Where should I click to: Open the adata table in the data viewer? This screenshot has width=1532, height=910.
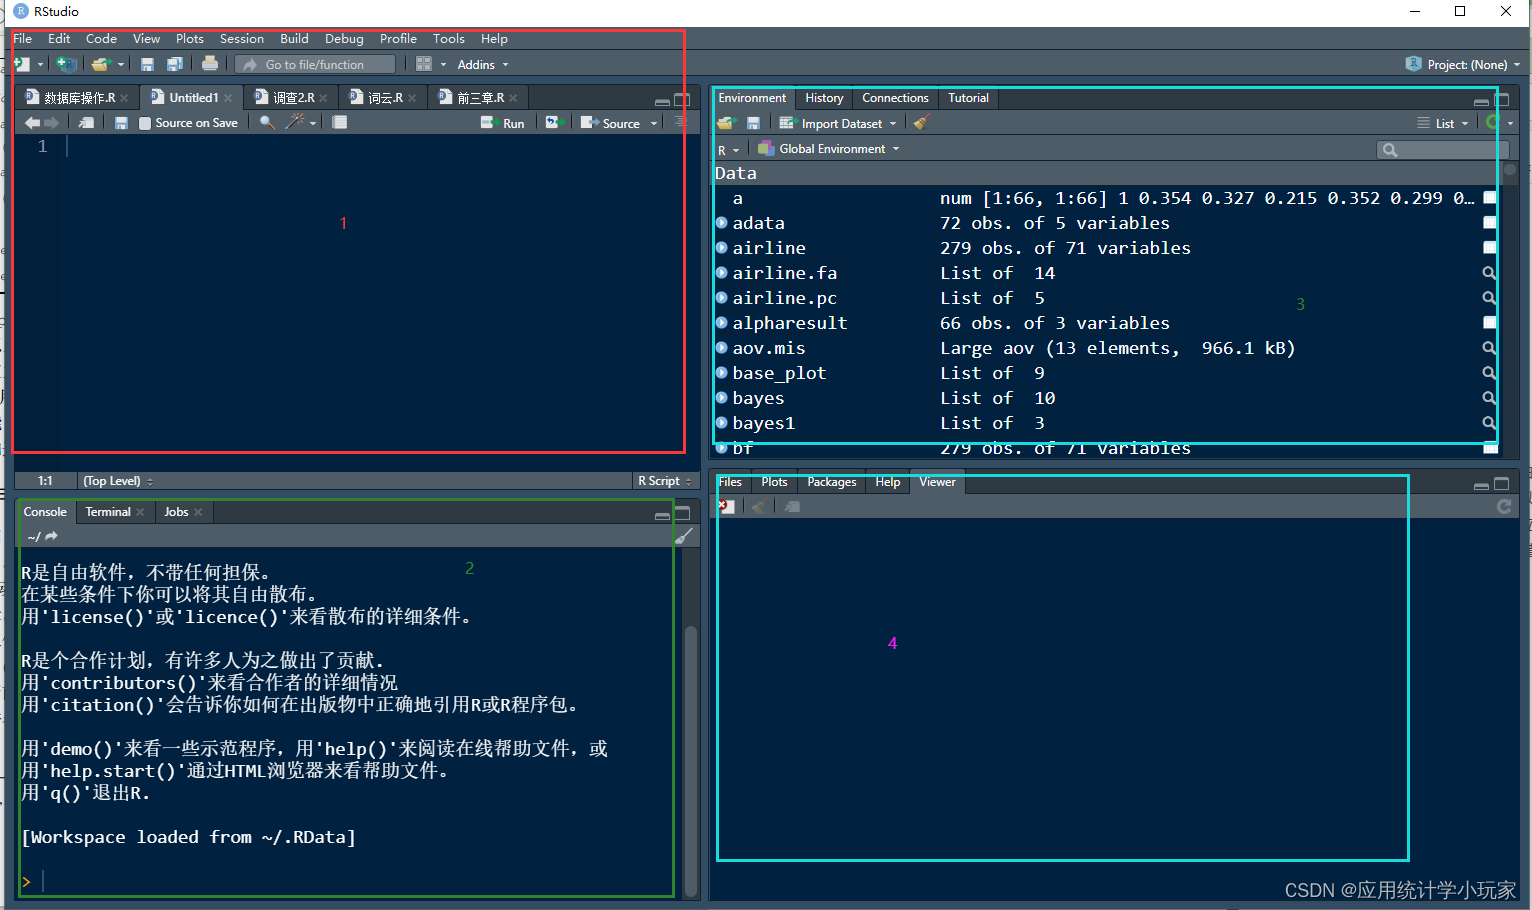(1489, 222)
